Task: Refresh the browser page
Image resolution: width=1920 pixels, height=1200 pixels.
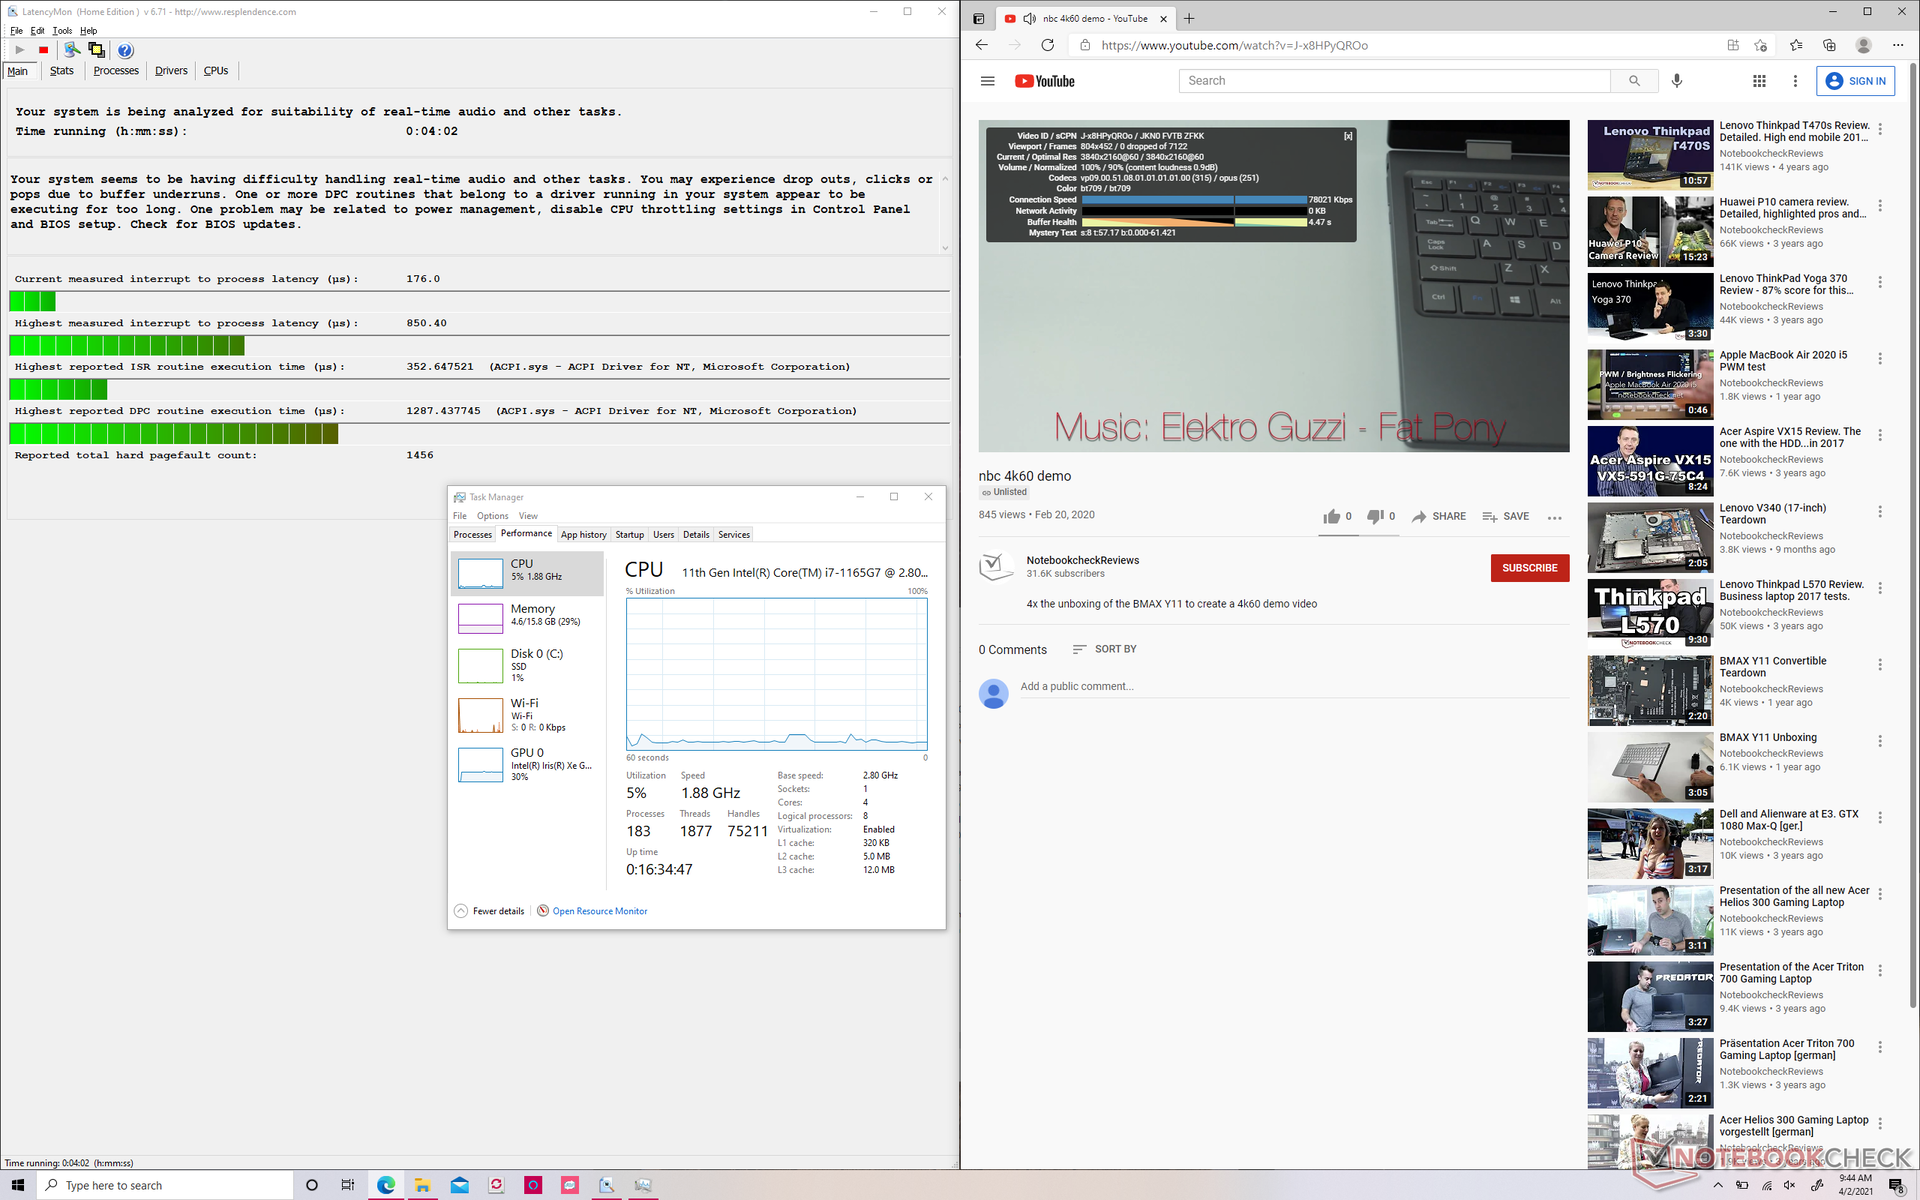Action: click(x=1047, y=45)
